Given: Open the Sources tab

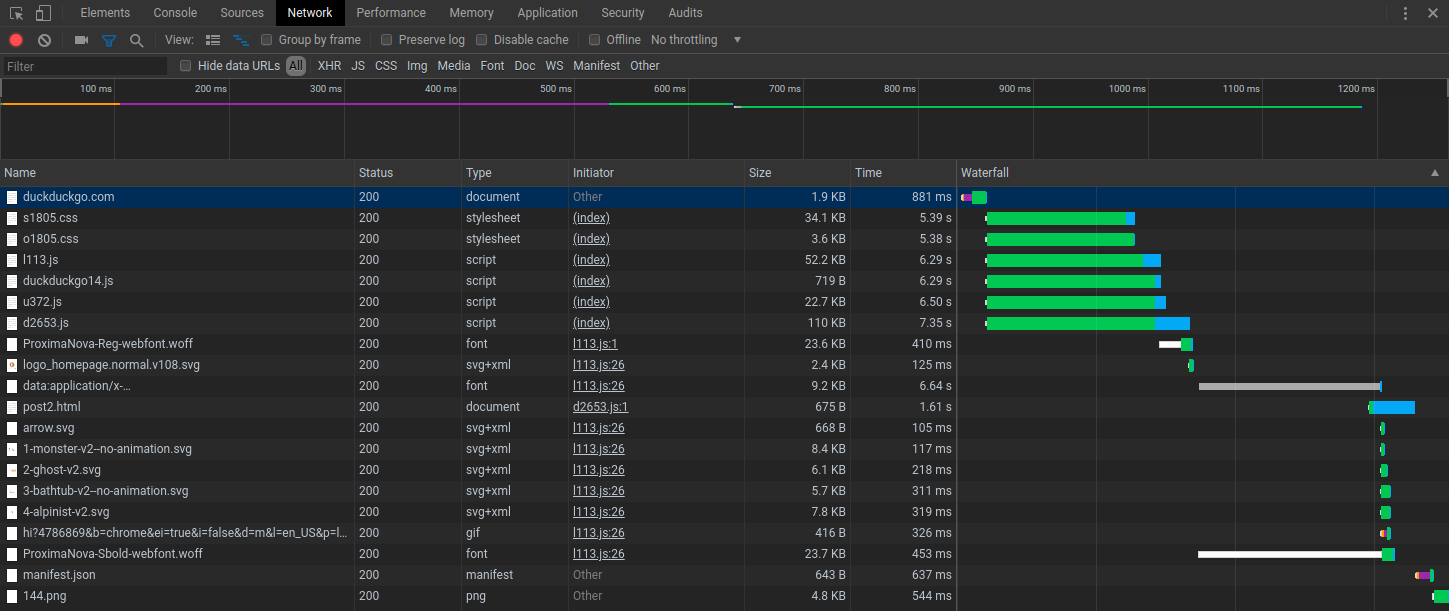Looking at the screenshot, I should coord(242,13).
